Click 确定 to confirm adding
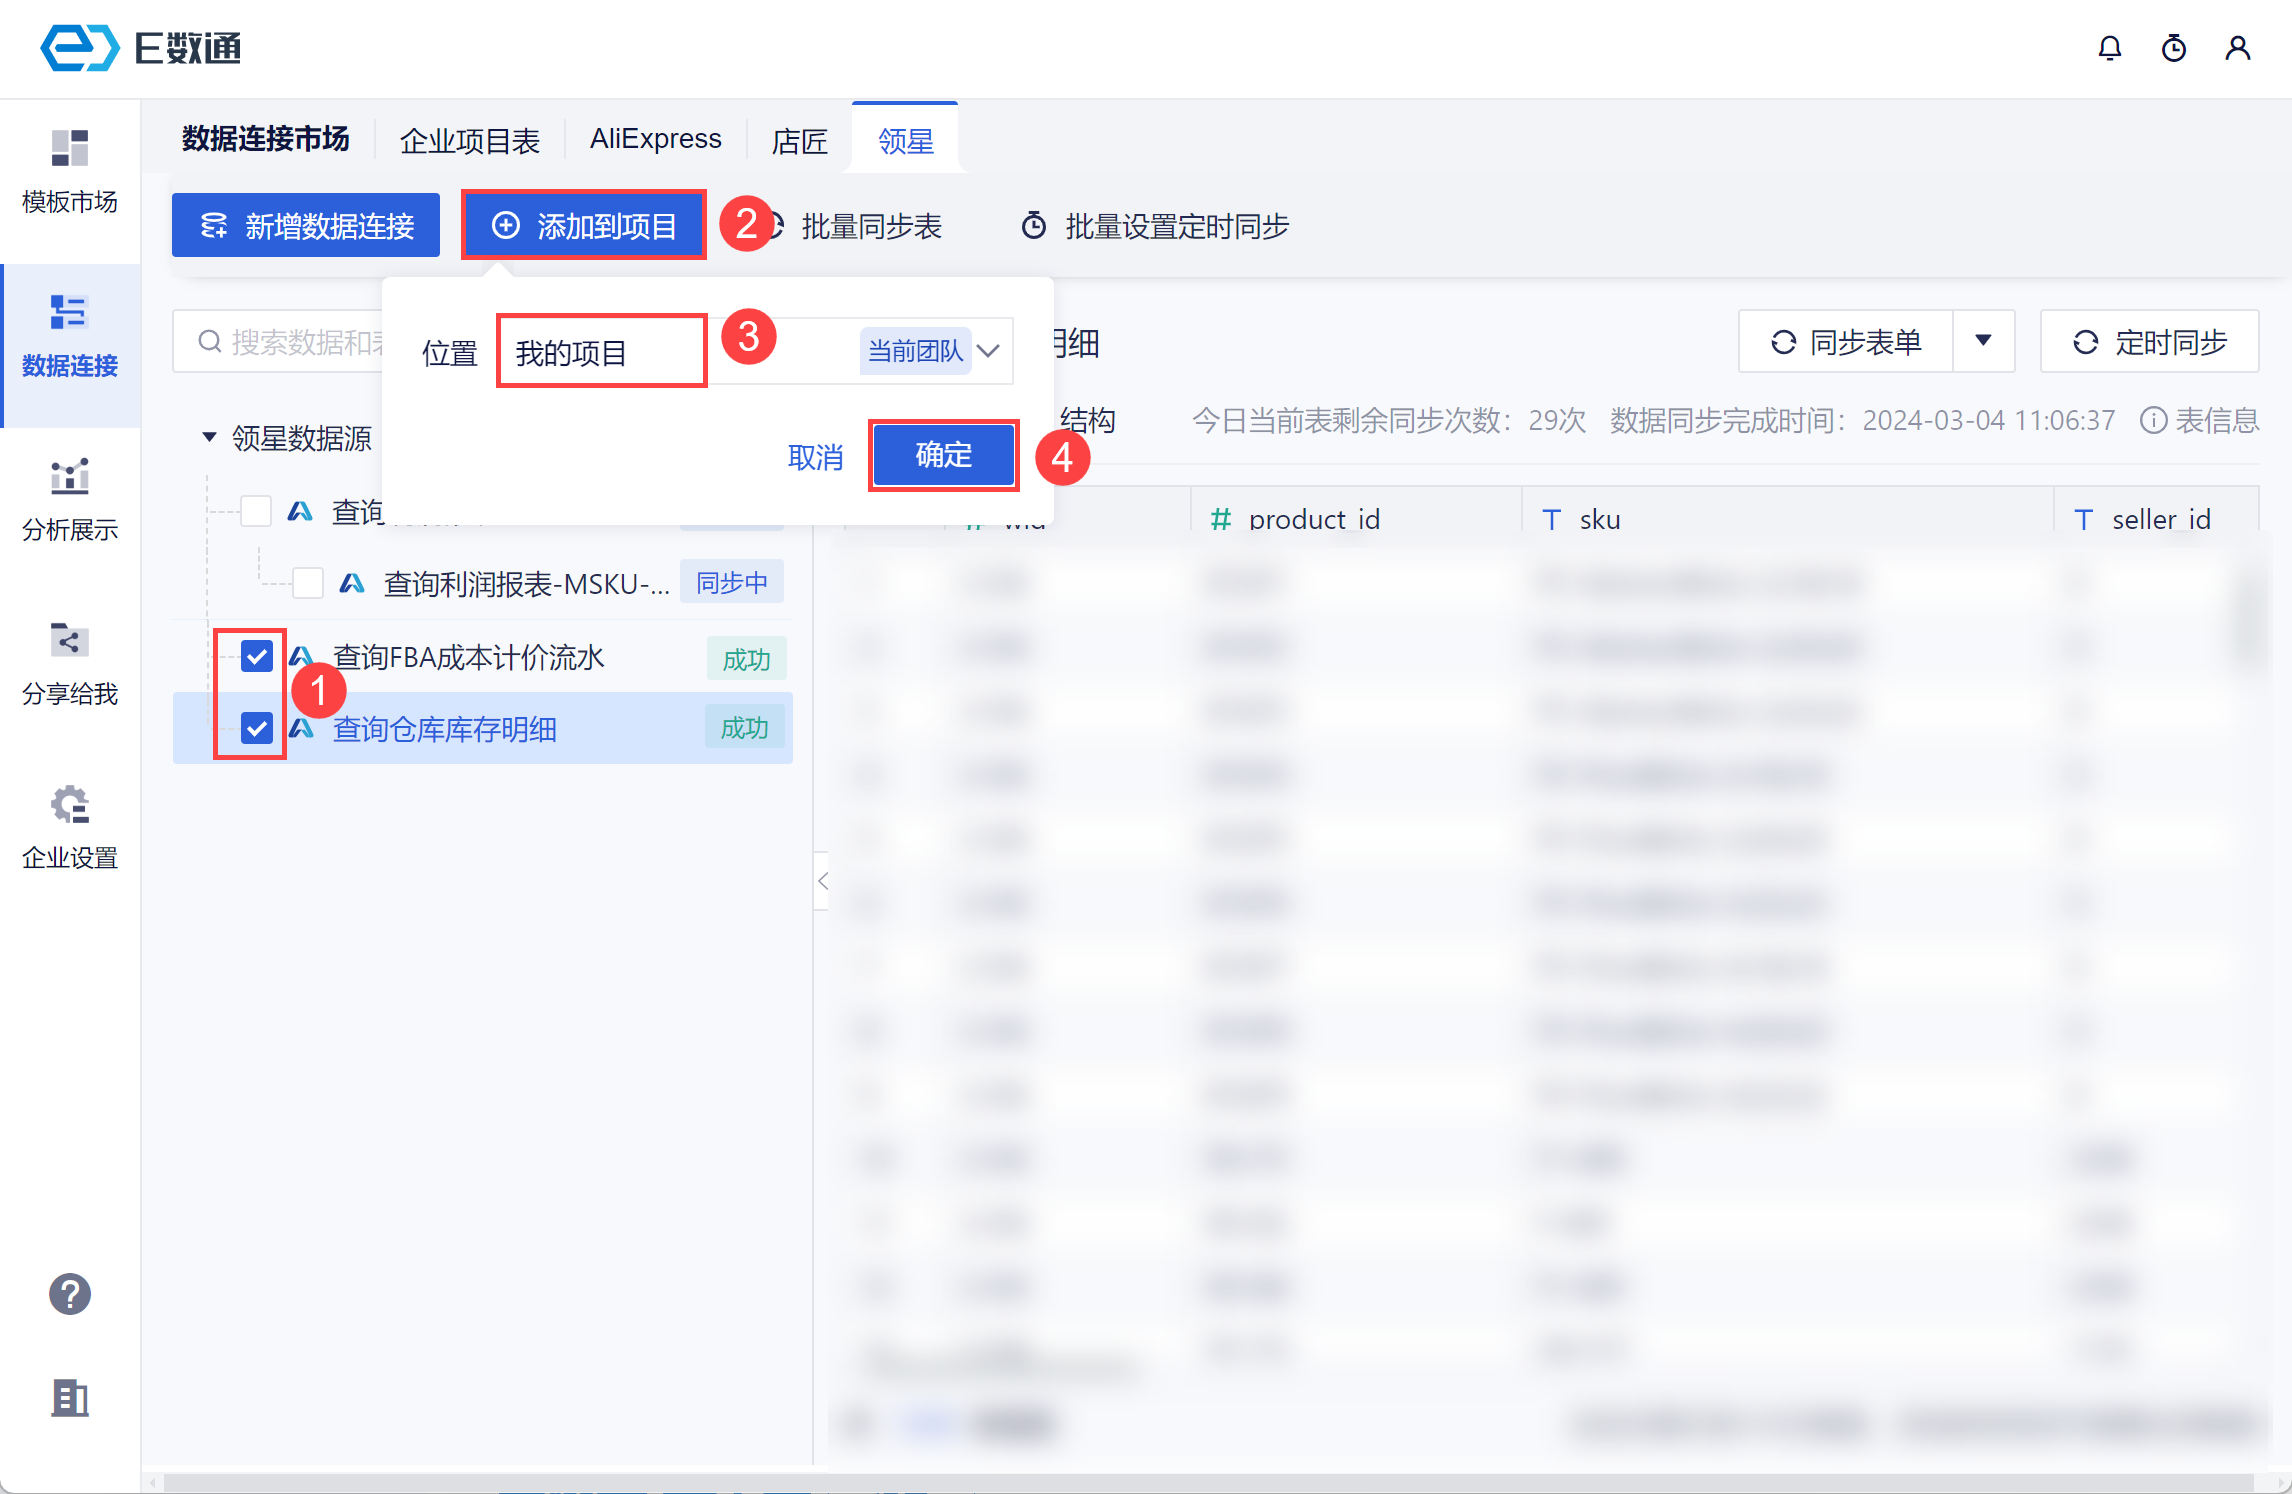Screen dimensions: 2292x1494 coord(943,456)
